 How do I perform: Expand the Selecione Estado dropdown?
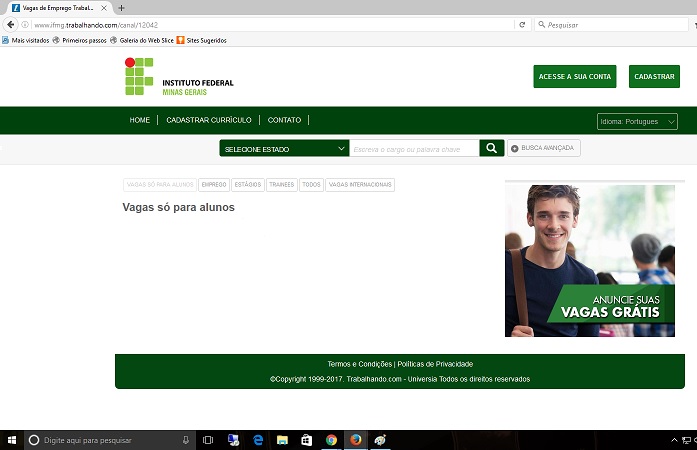283,148
